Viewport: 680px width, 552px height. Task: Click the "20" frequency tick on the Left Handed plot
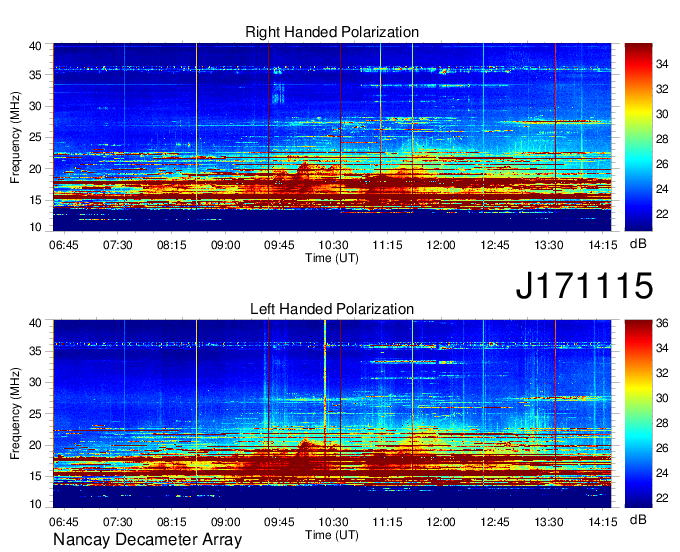[36, 445]
